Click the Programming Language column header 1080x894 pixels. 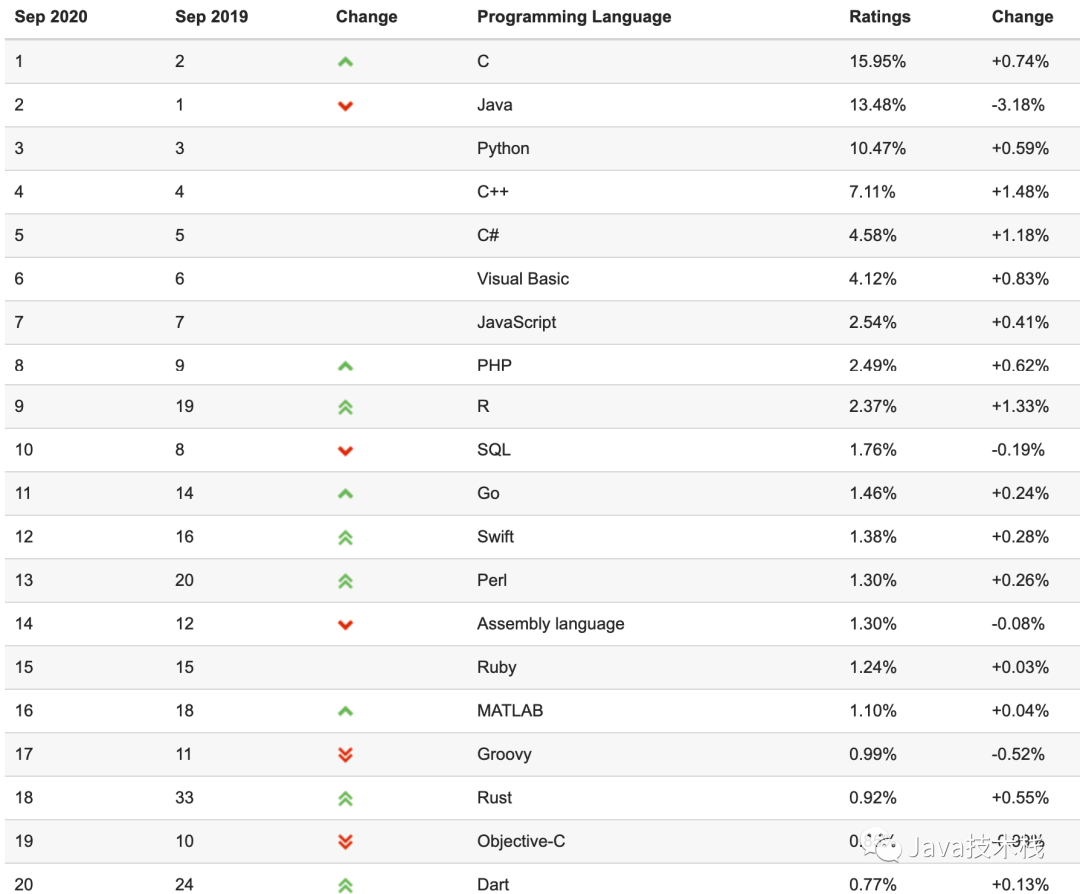[x=574, y=17]
